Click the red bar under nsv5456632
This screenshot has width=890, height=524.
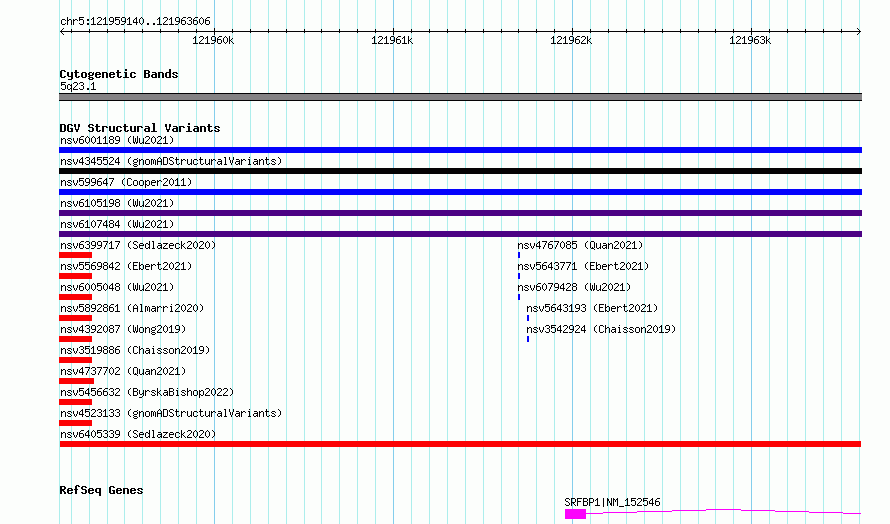[75, 402]
